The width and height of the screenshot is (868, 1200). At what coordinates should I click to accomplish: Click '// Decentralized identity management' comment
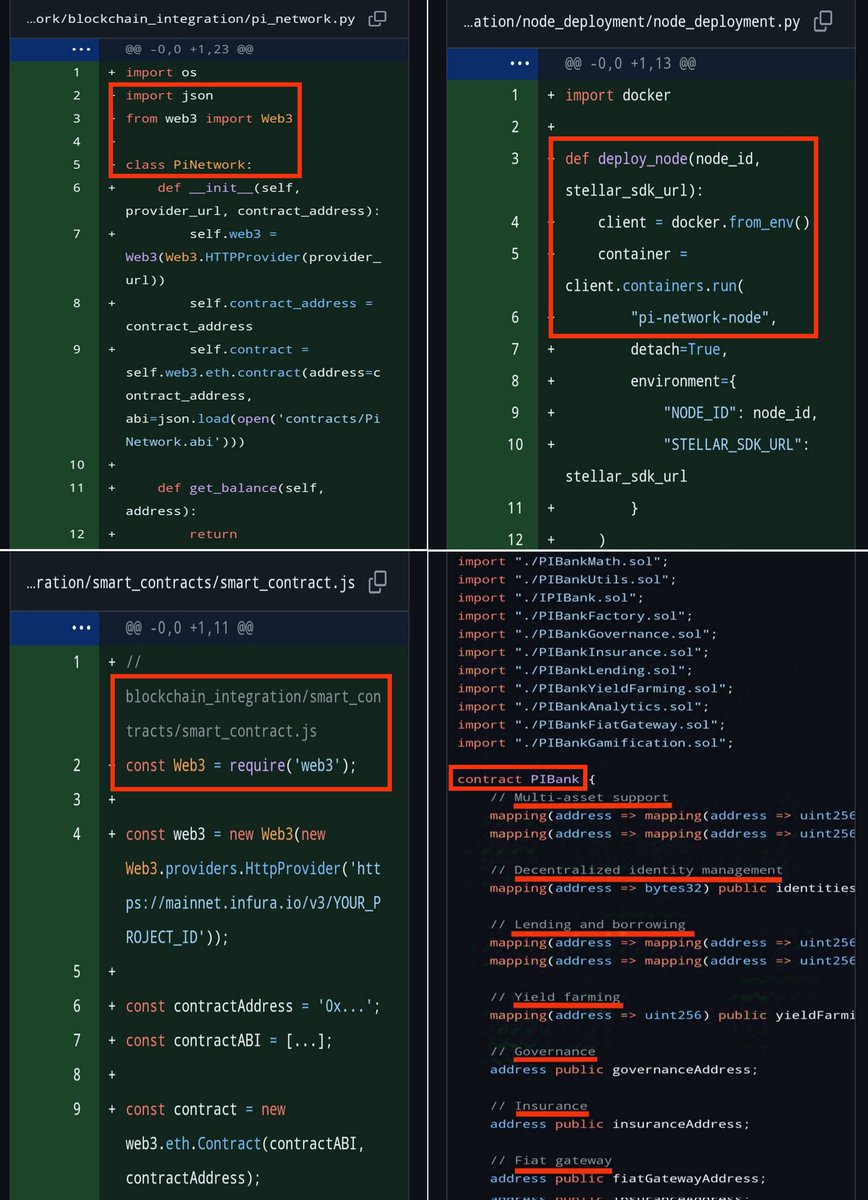(637, 870)
